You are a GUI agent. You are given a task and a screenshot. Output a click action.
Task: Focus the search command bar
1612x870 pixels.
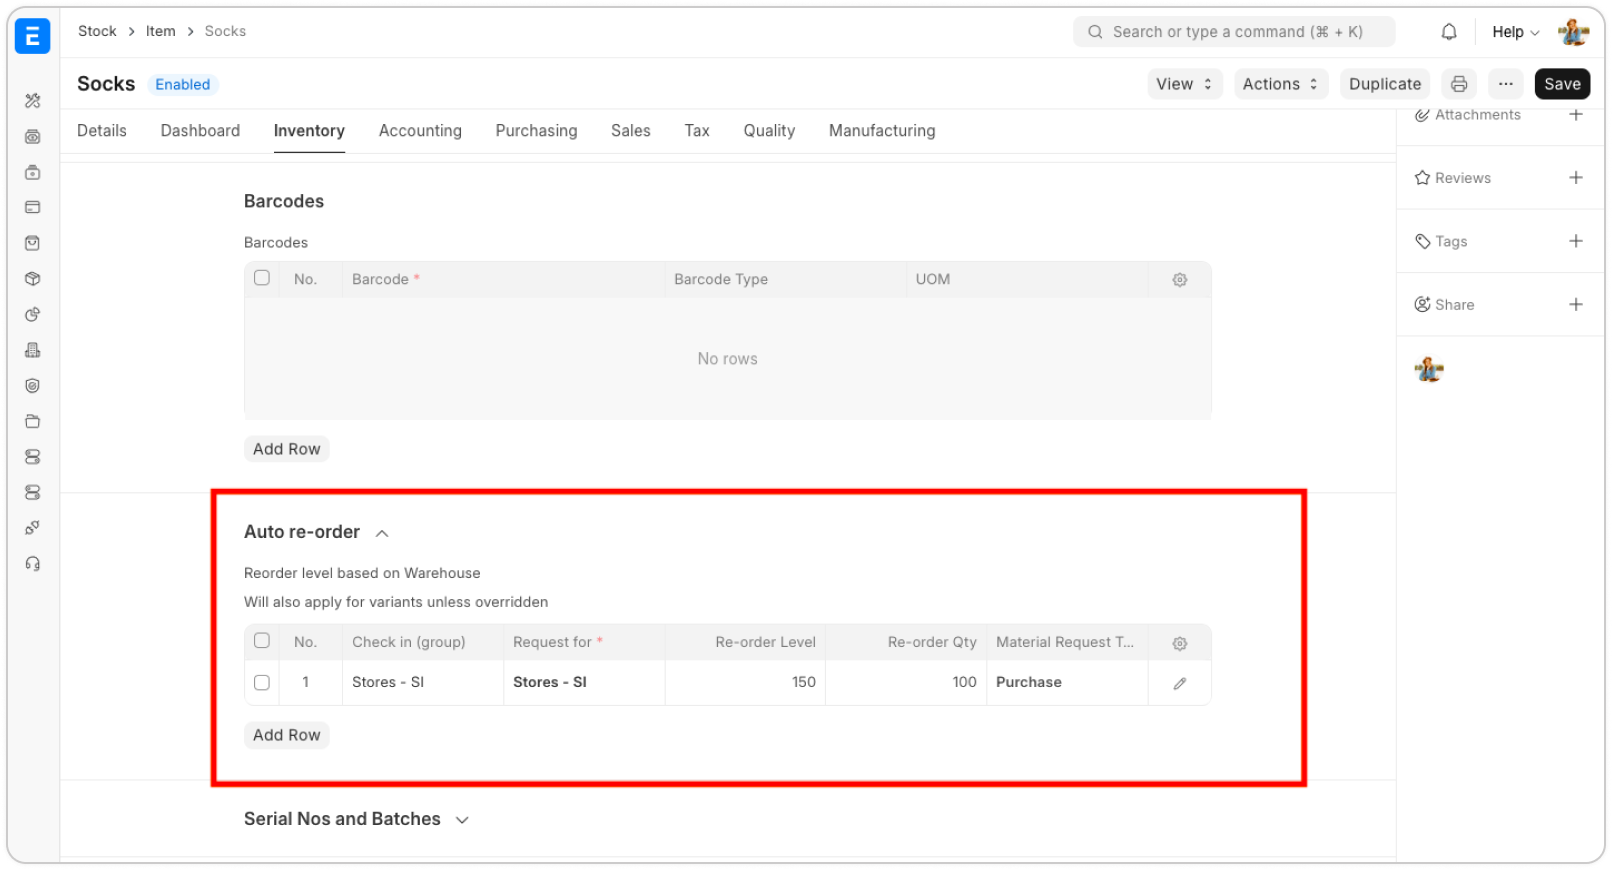(x=1234, y=32)
